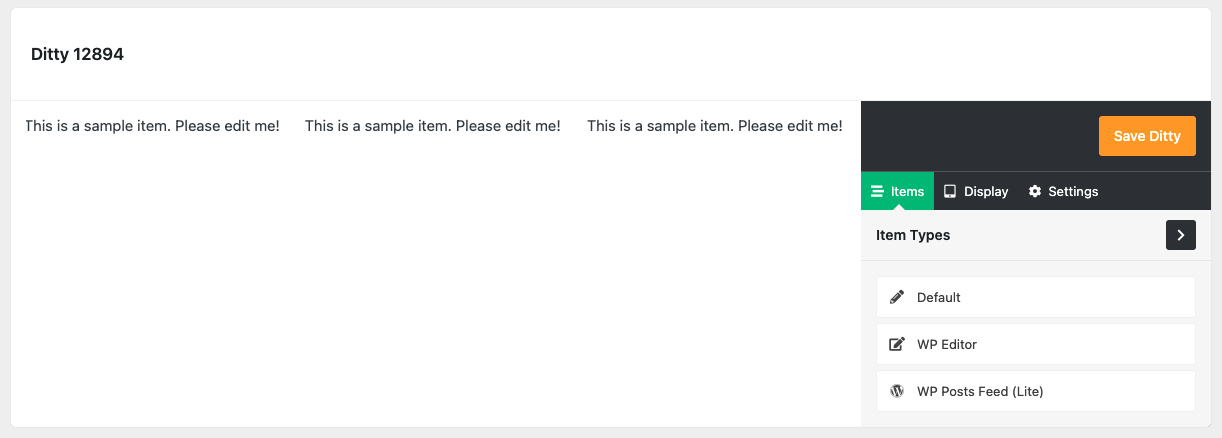Click the Item Types heading text

pyautogui.click(x=913, y=235)
